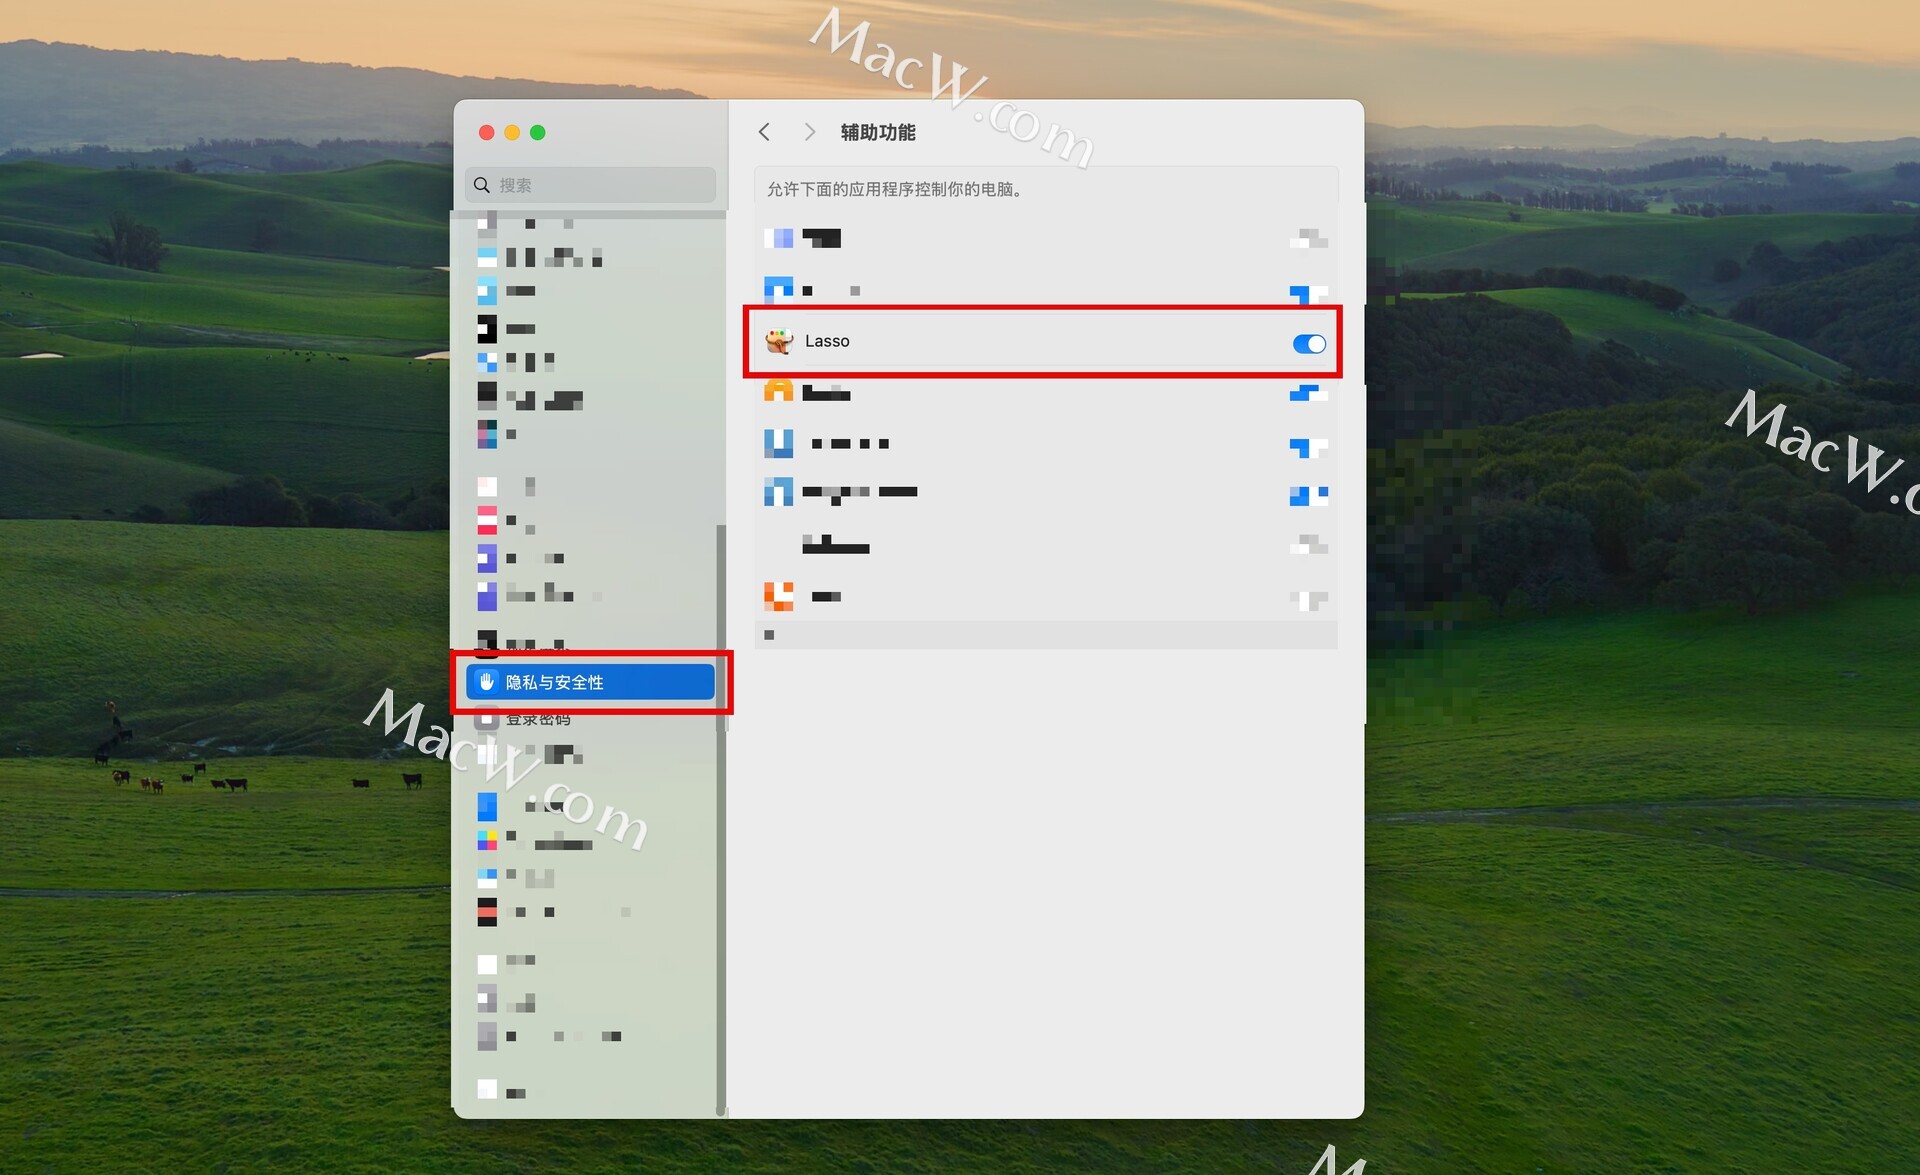Click the Lasso app icon

tap(779, 341)
